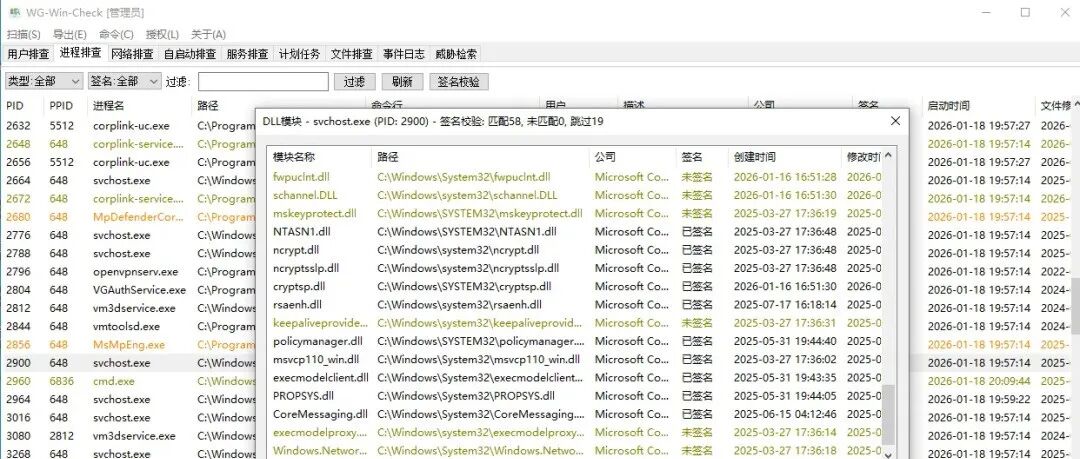The image size is (1080, 459).
Task: Open the 授权(L) menu
Action: pyautogui.click(x=162, y=34)
